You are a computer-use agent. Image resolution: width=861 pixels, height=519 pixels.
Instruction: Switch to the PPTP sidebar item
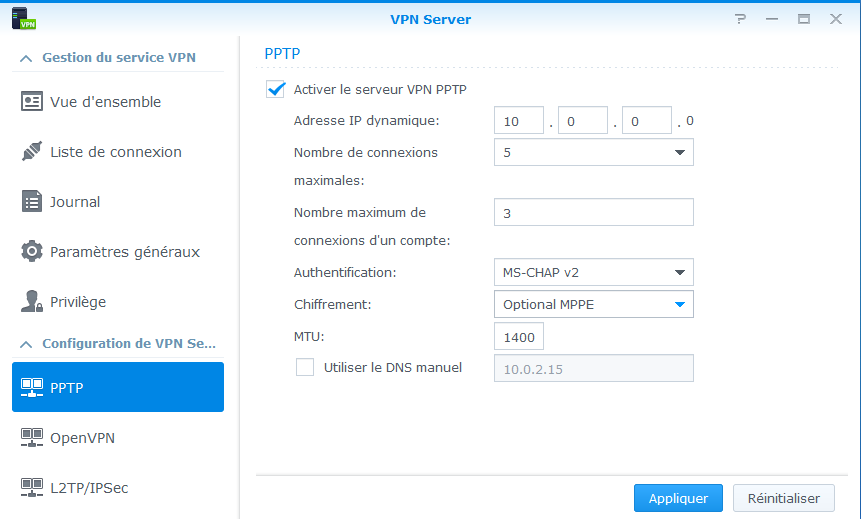pyautogui.click(x=118, y=387)
